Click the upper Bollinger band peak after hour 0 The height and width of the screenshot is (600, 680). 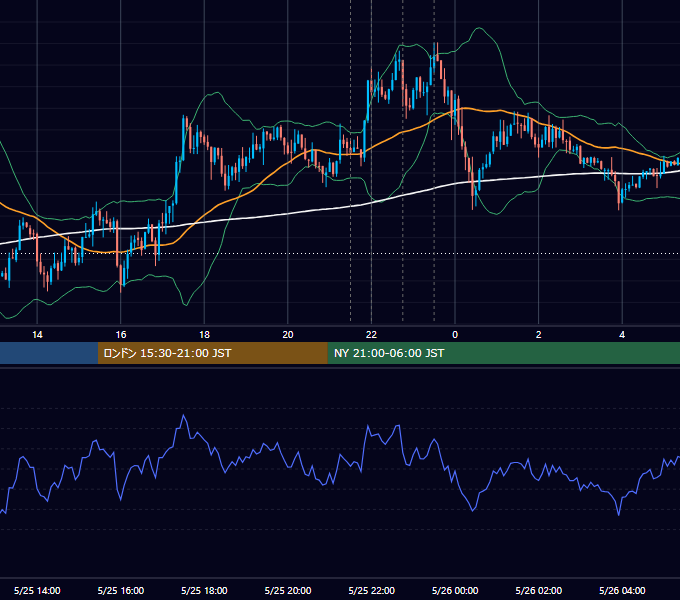coord(479,28)
